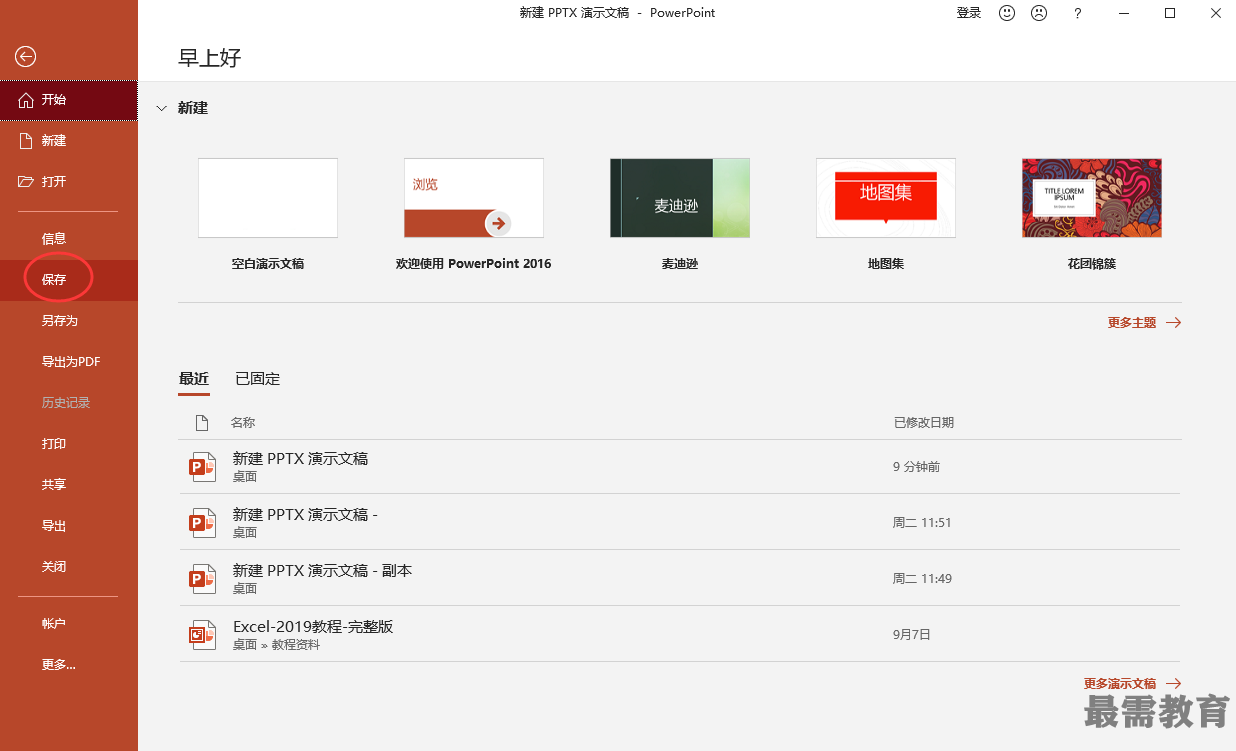The image size is (1236, 751).
Task: Click the smiley face feedback icon
Action: [1007, 13]
